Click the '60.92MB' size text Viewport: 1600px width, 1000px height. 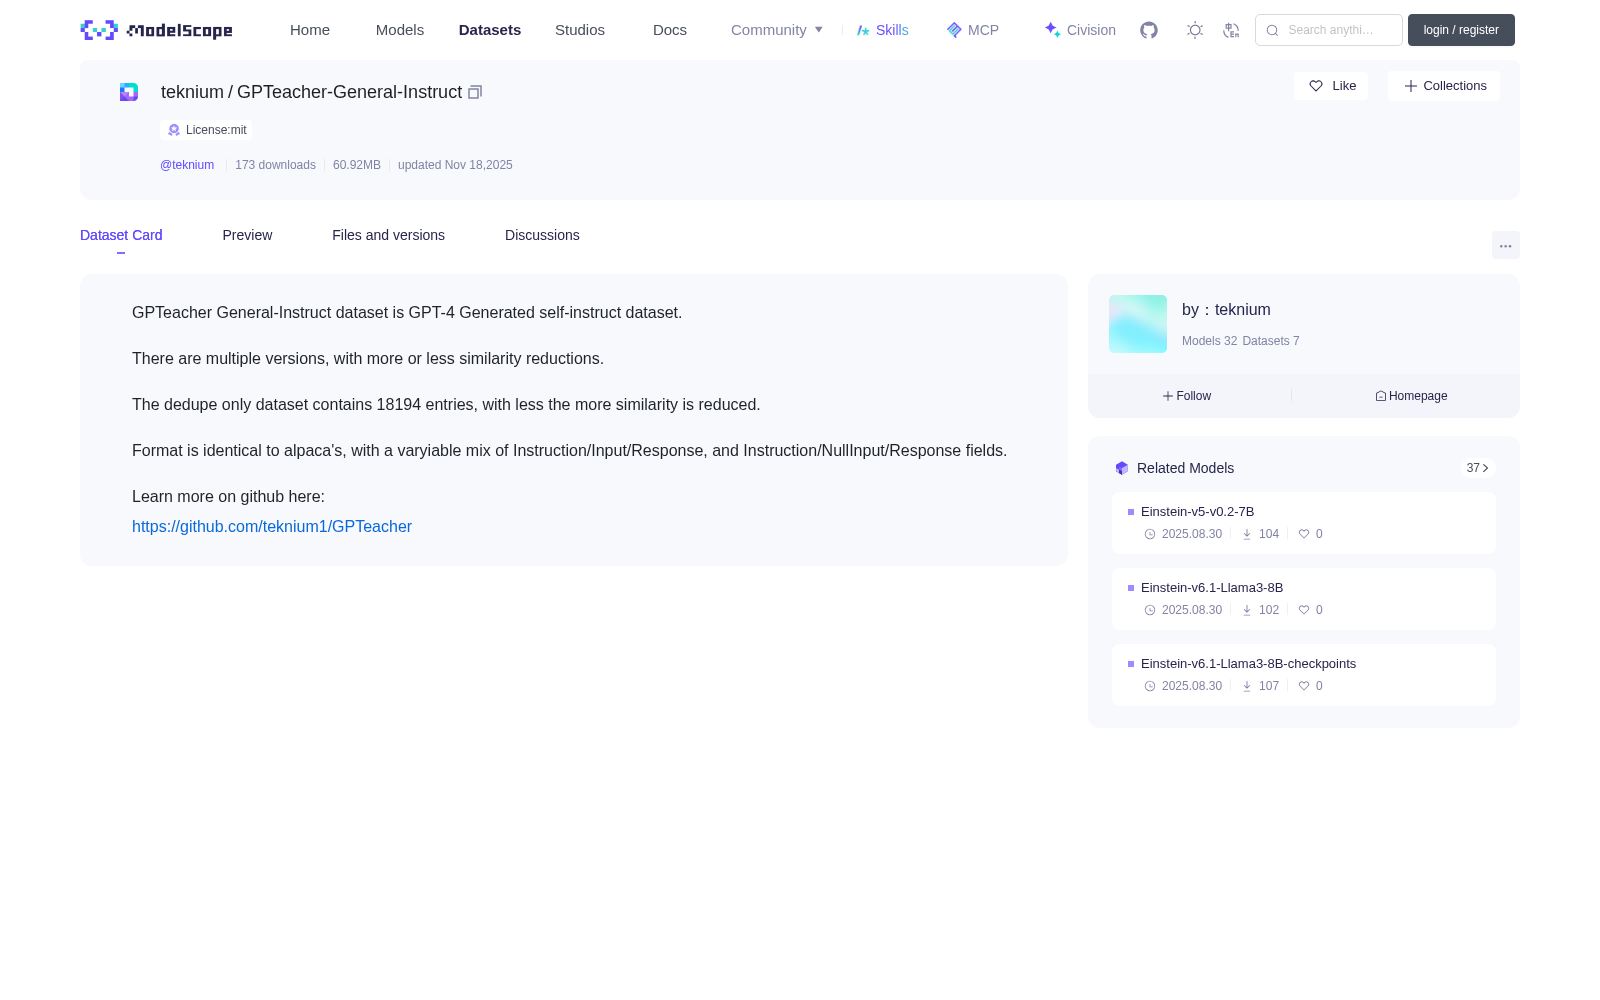357,165
